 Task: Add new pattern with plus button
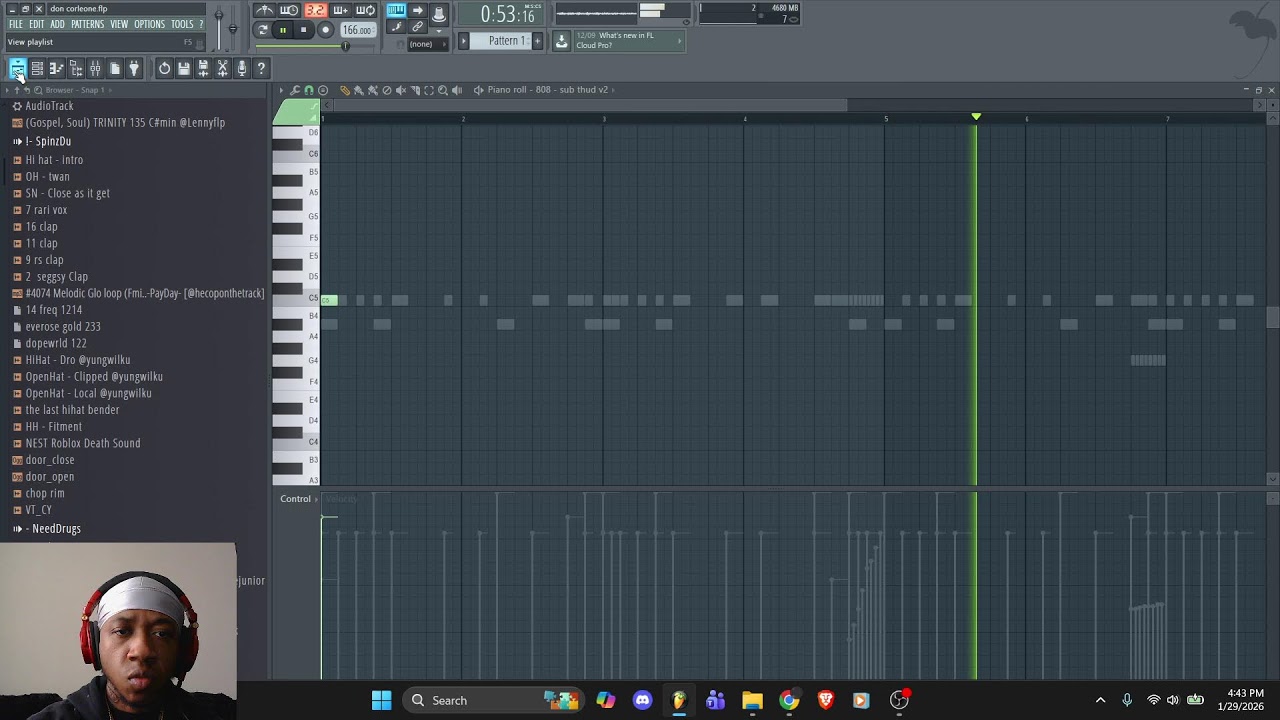point(538,41)
